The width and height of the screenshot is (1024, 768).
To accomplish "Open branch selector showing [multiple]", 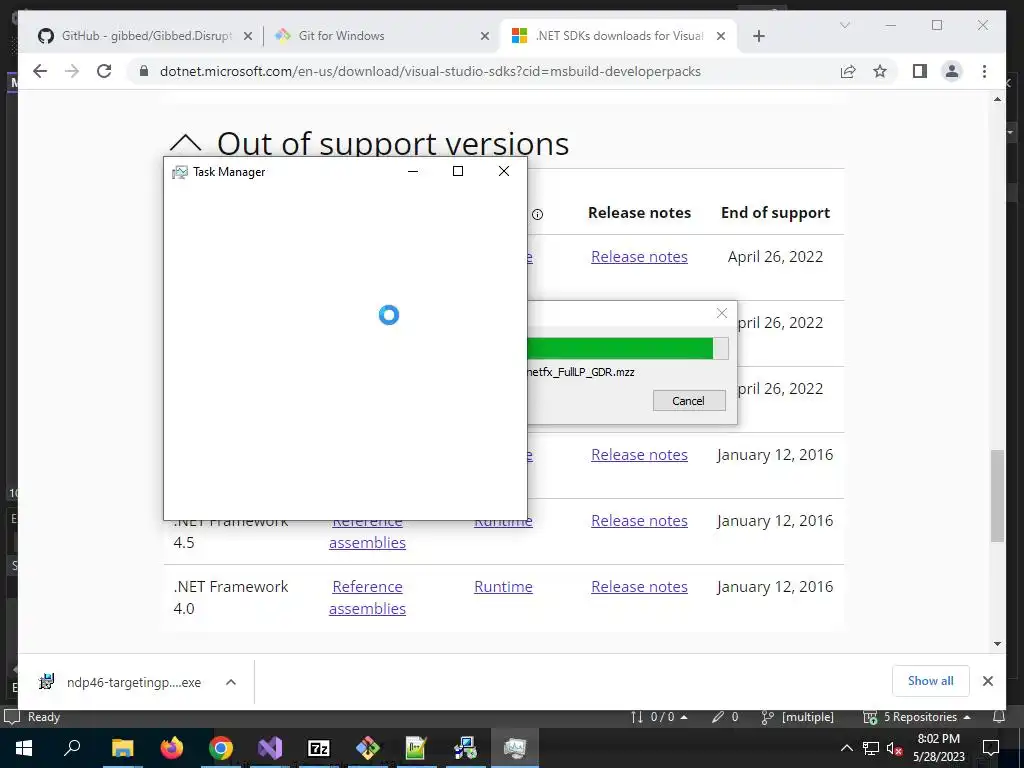I will 797,717.
